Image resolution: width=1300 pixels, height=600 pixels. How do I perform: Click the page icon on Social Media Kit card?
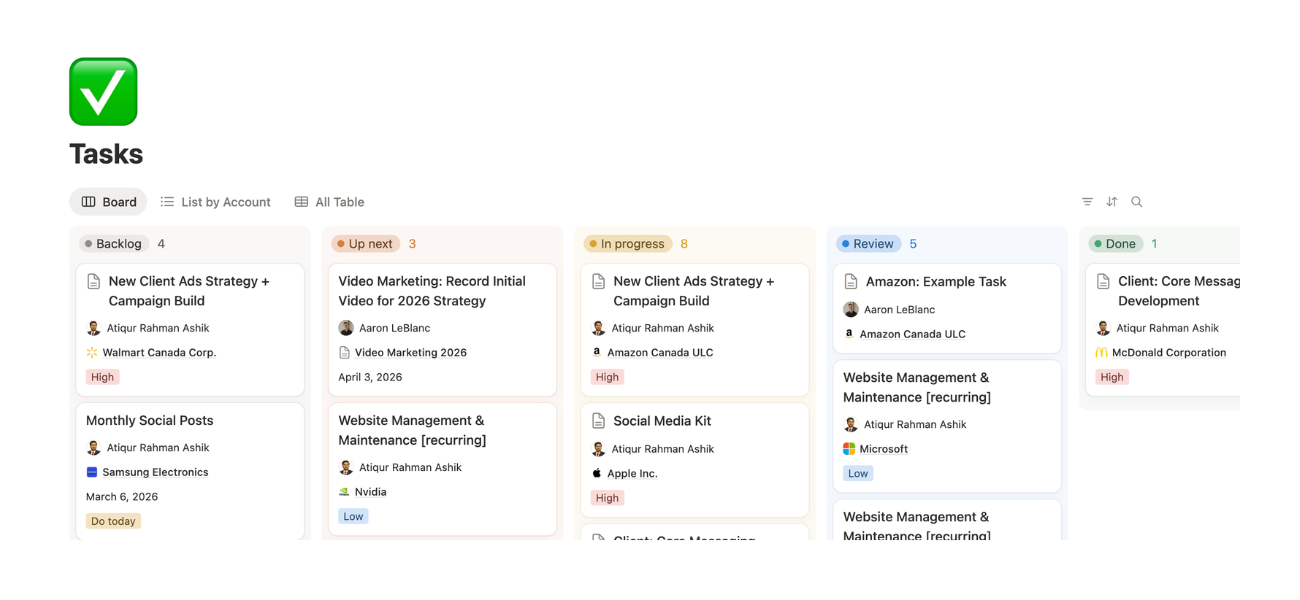[x=599, y=421]
